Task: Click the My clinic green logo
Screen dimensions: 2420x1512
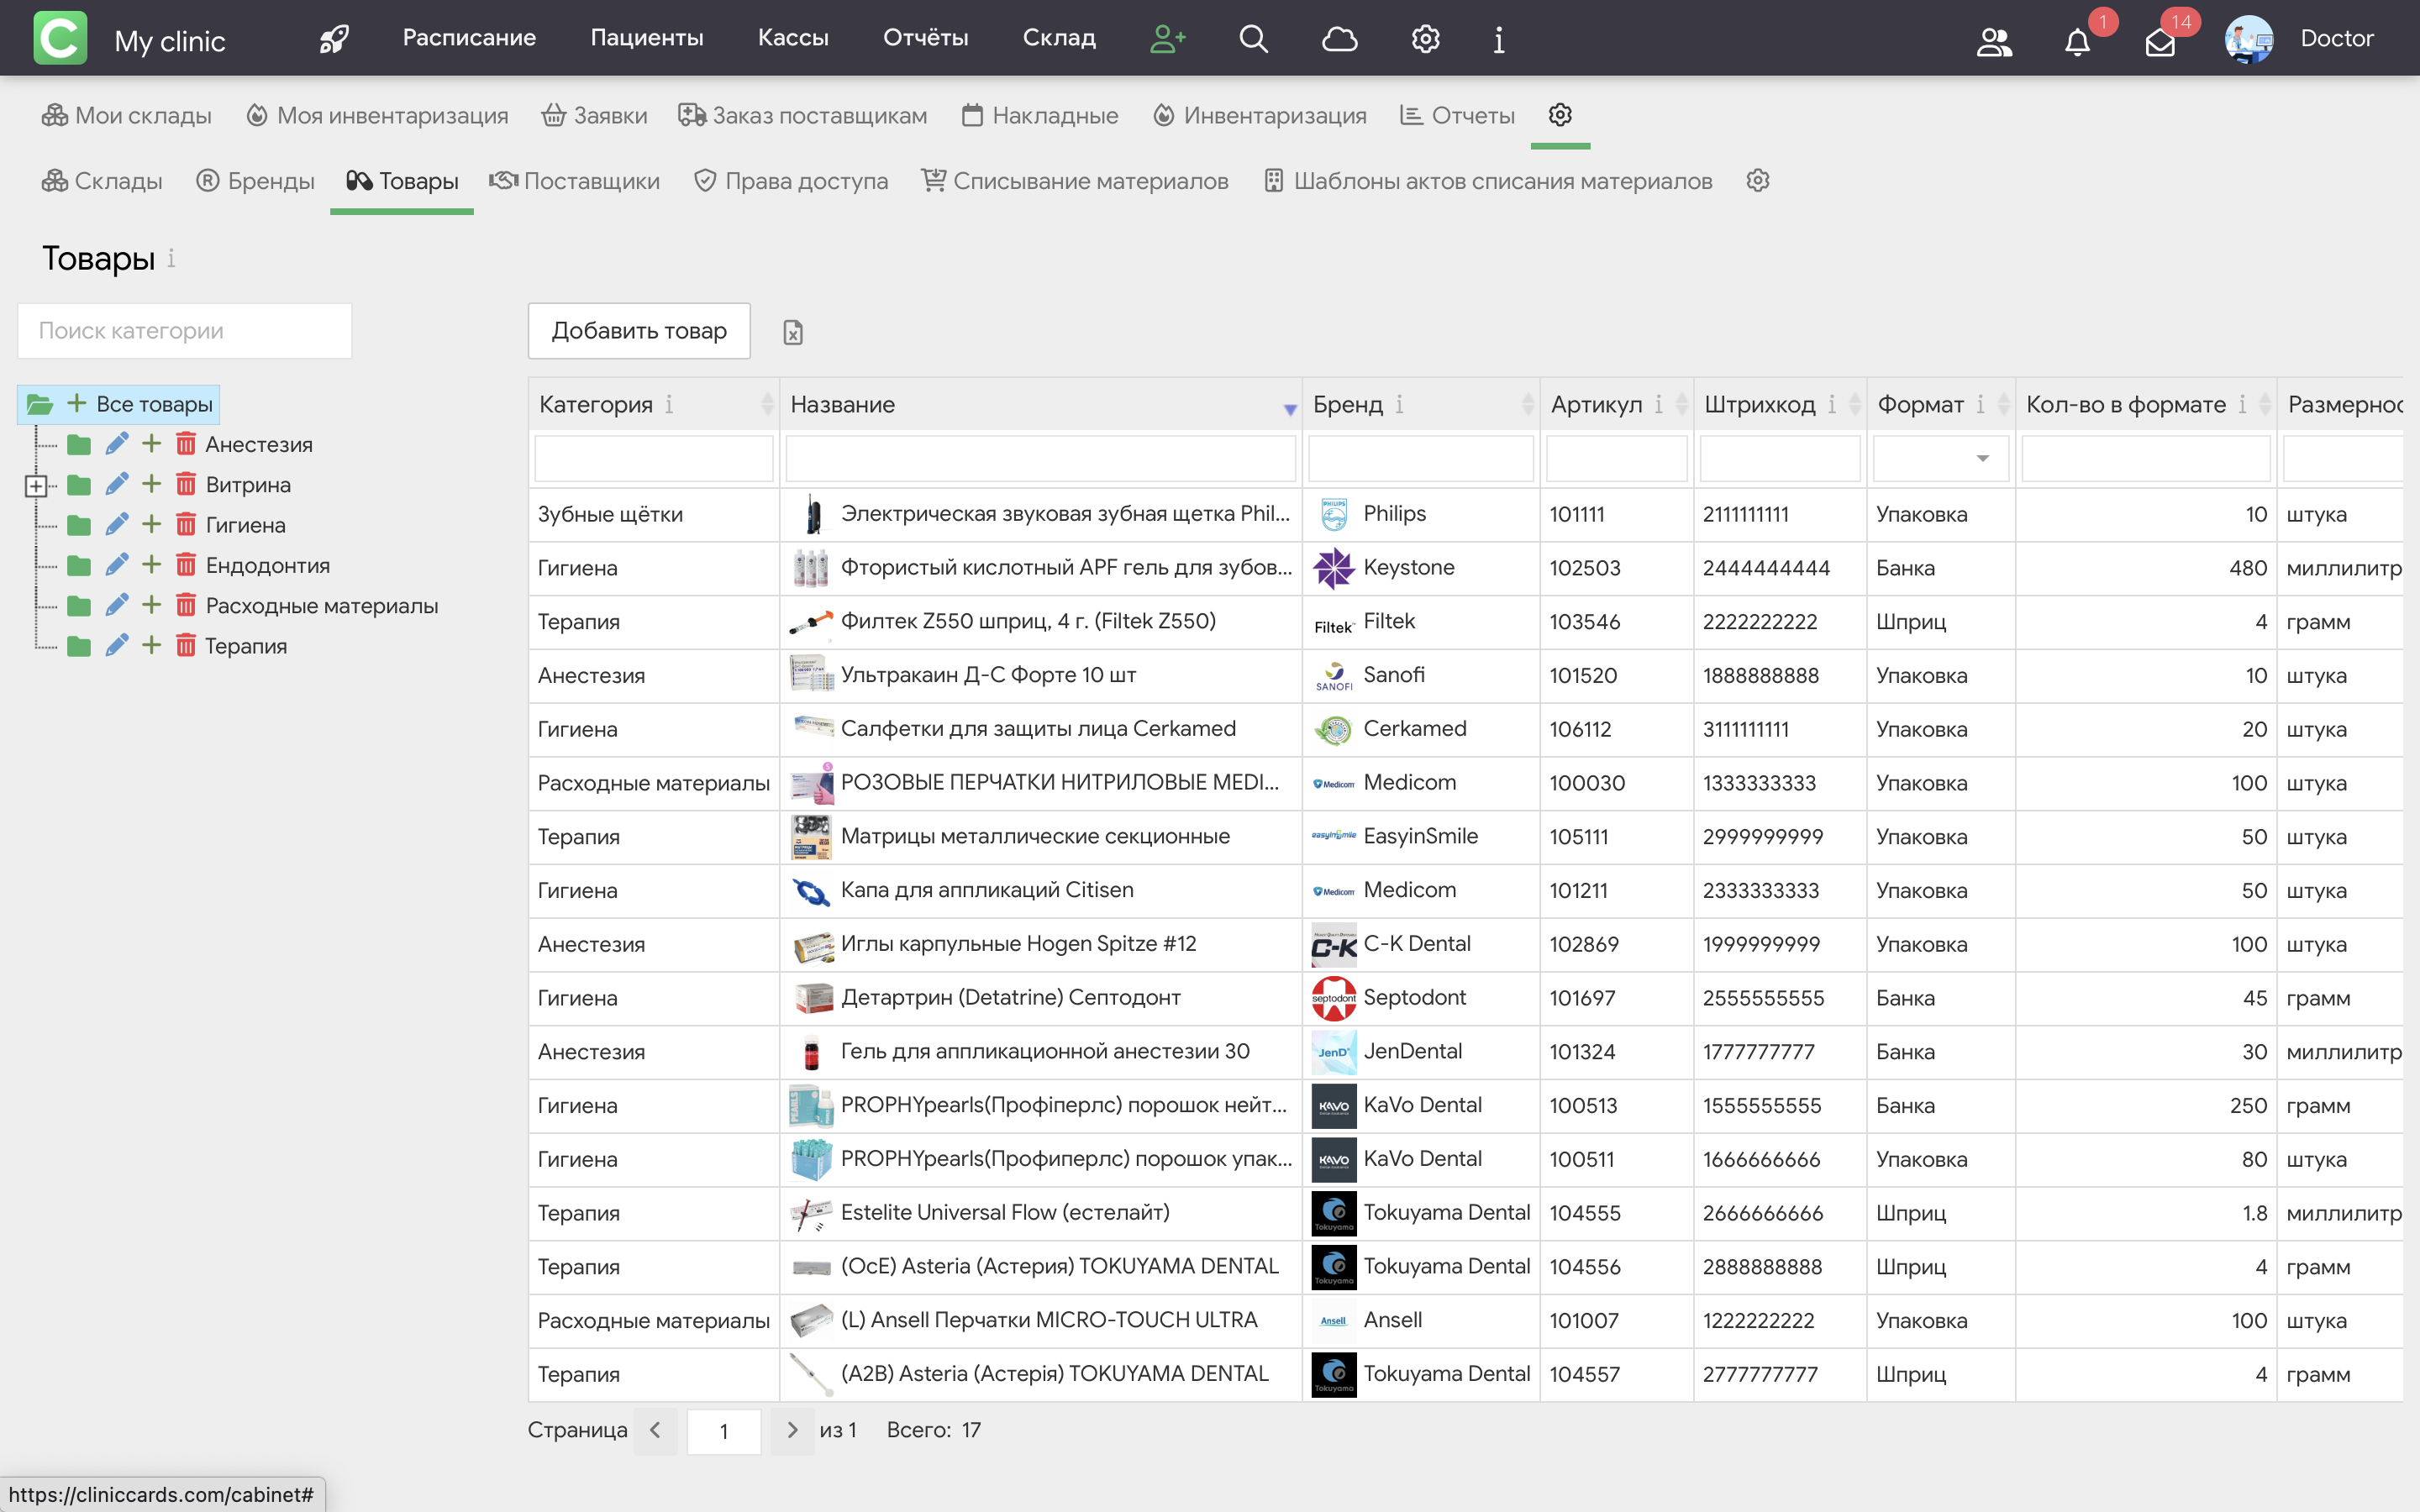Action: point(60,38)
